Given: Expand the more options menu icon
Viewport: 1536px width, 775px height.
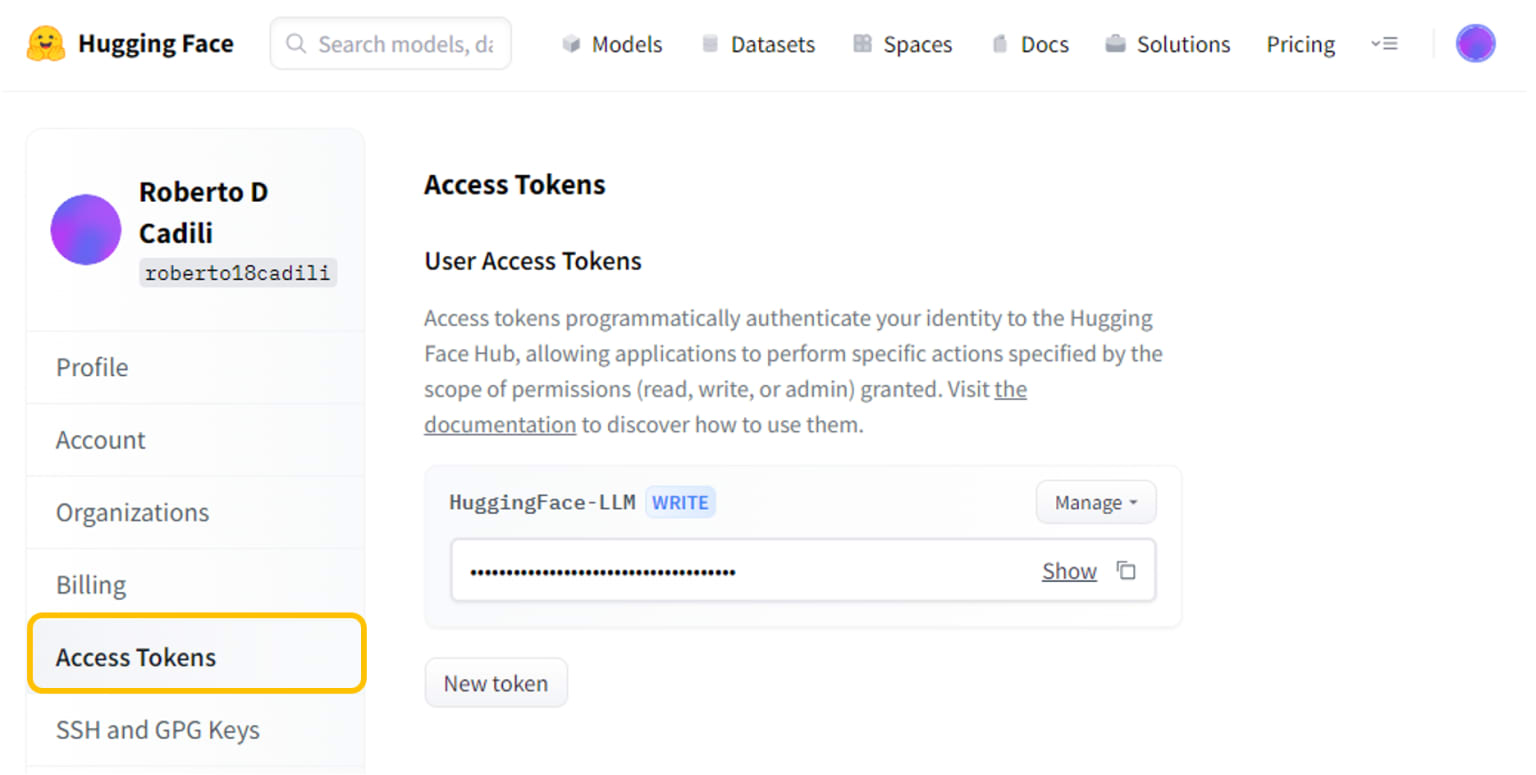Looking at the screenshot, I should pos(1384,44).
